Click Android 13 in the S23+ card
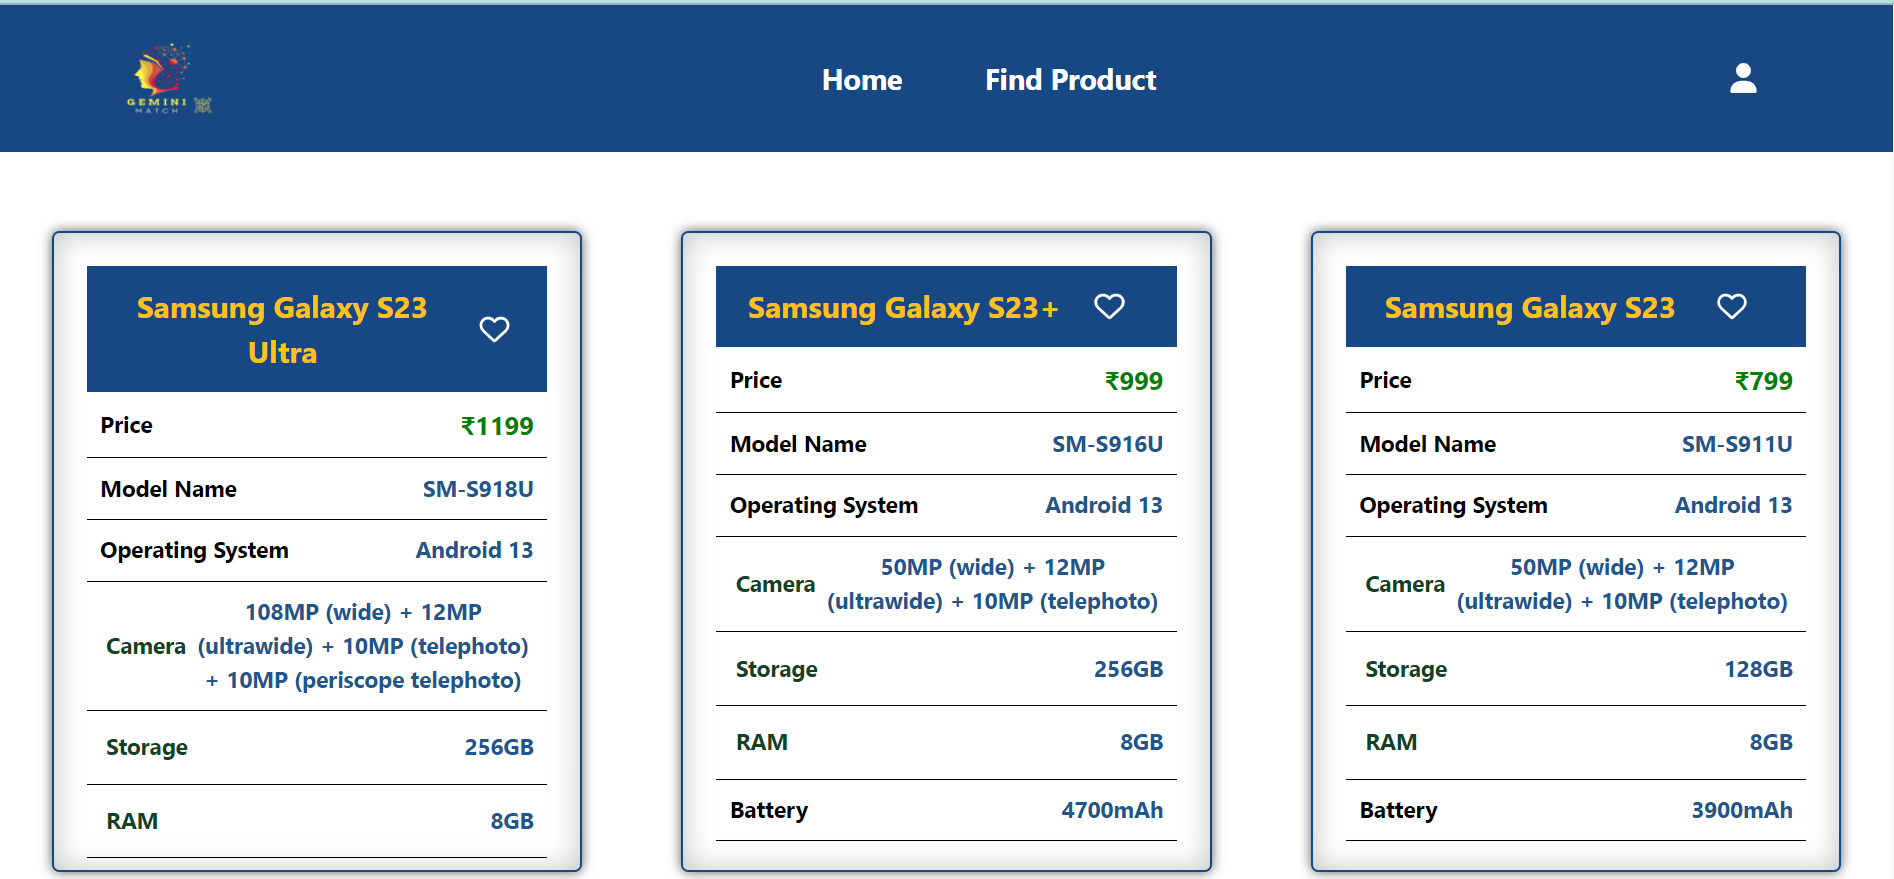Screen dimensions: 1894x879 click(1104, 505)
